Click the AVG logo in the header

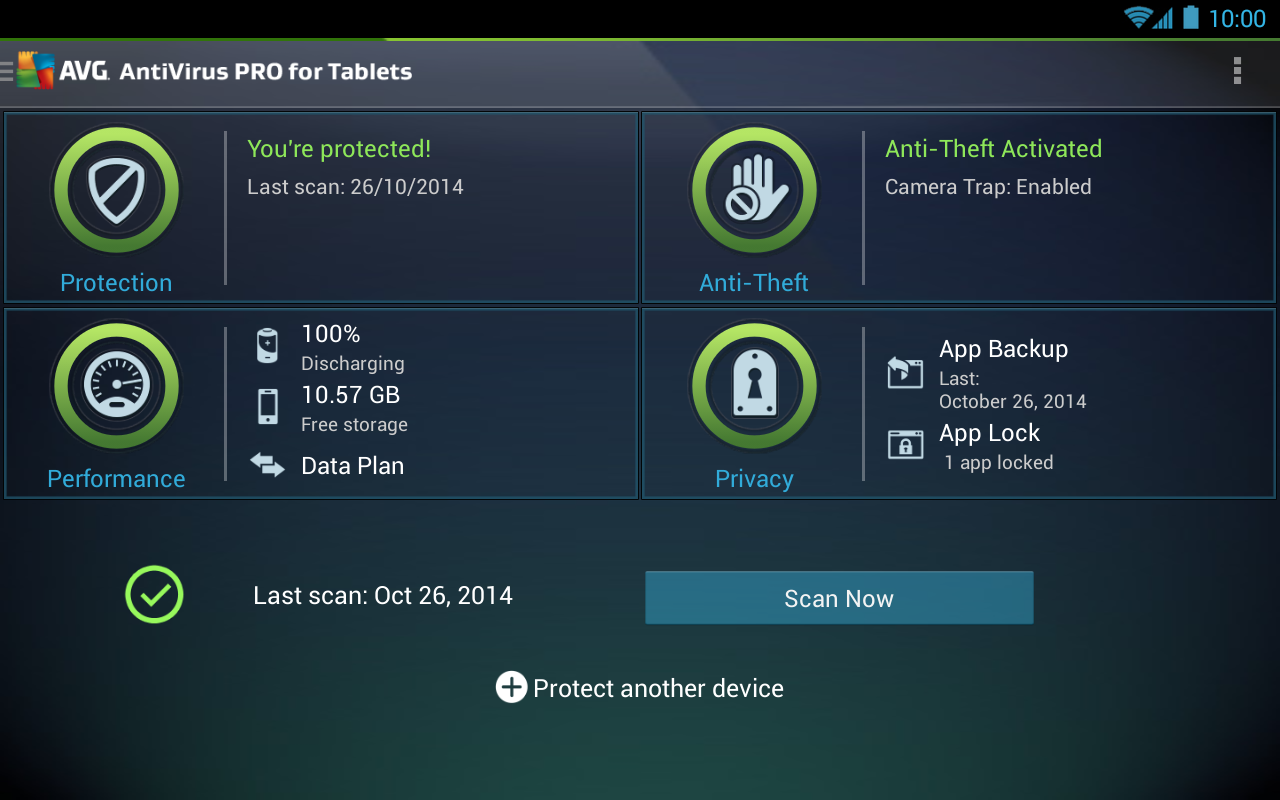click(40, 70)
